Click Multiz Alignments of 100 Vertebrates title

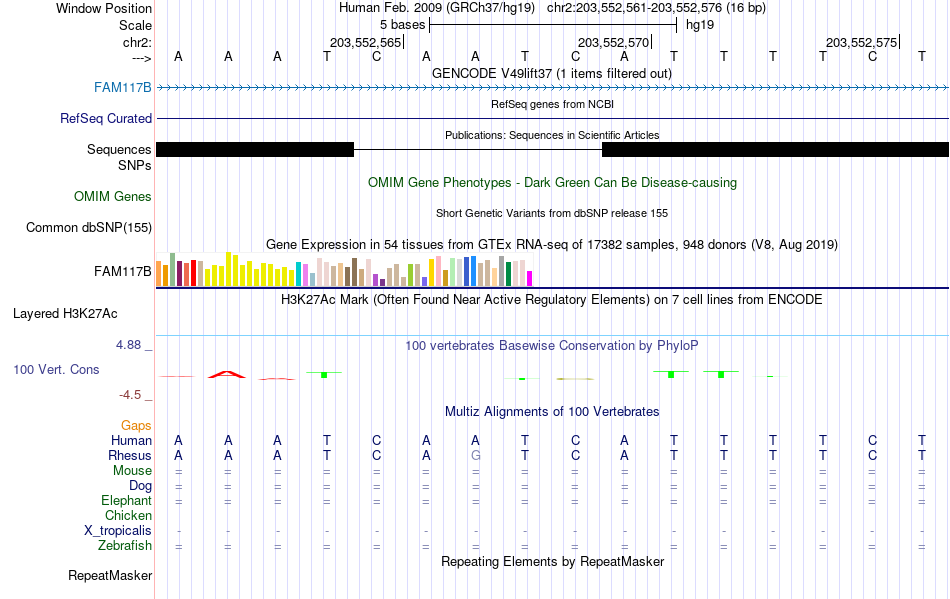point(552,412)
